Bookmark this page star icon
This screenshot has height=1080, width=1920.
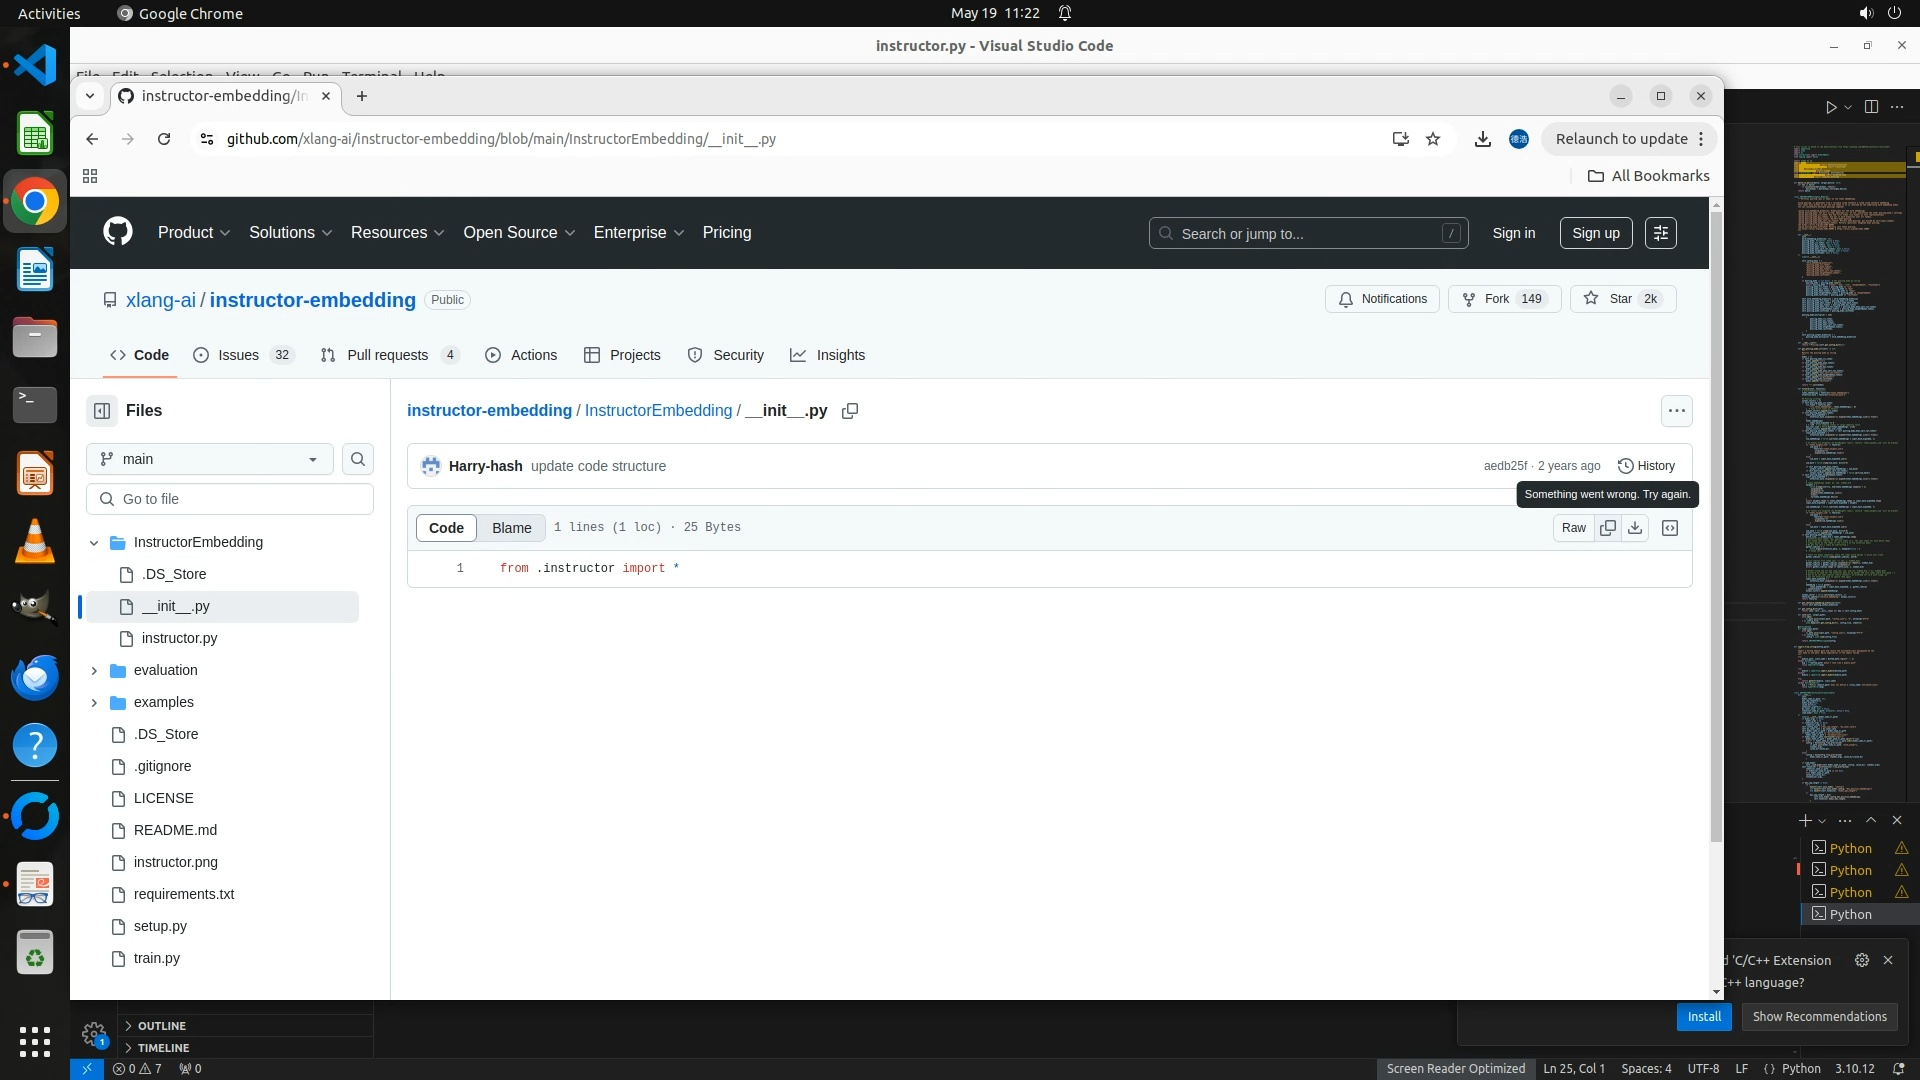point(1433,139)
